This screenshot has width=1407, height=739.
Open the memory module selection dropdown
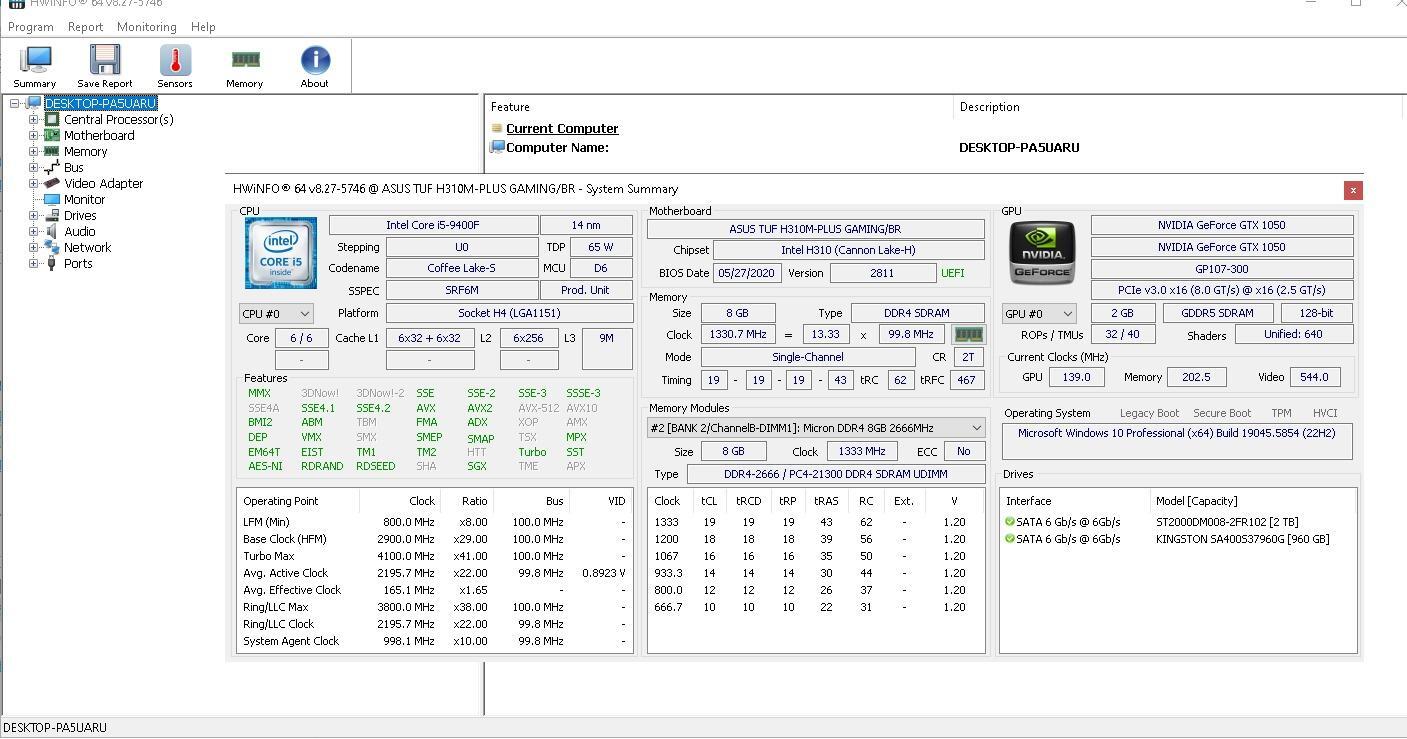pos(816,428)
